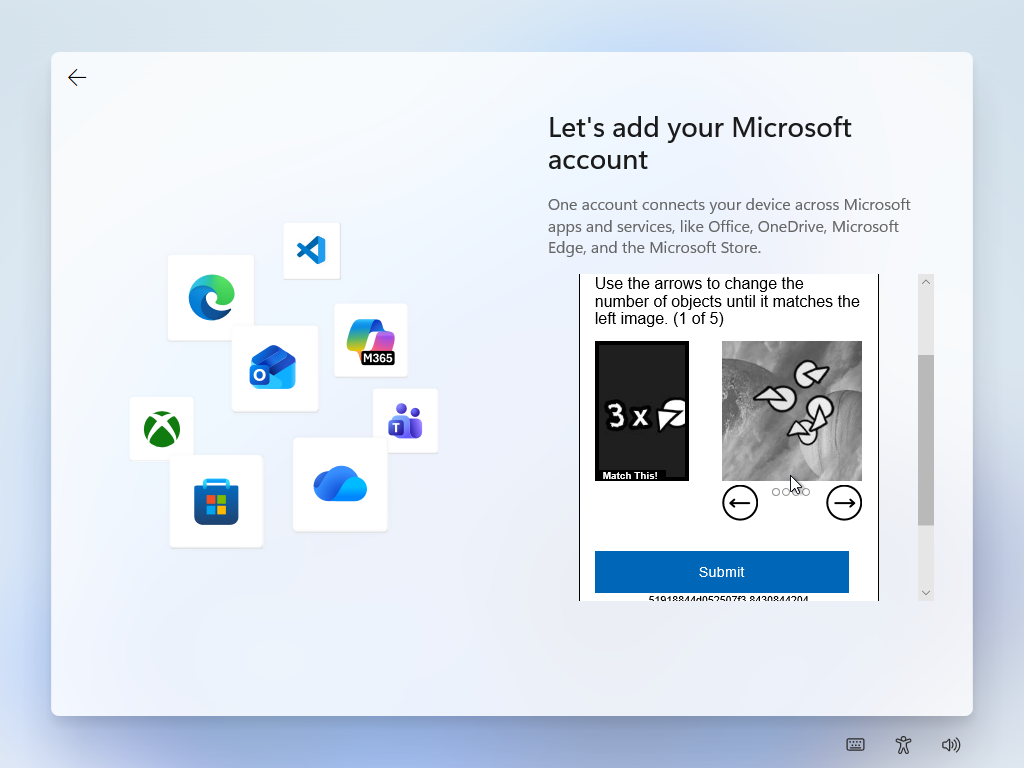
Task: Click the volume icon in the taskbar
Action: 951,745
